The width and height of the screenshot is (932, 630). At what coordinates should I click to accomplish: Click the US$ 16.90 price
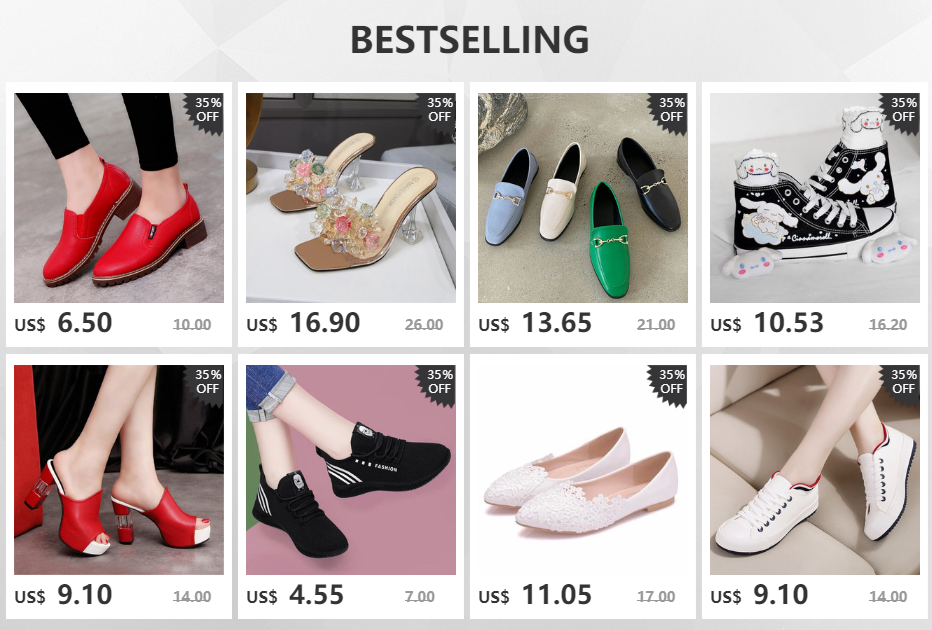(303, 323)
